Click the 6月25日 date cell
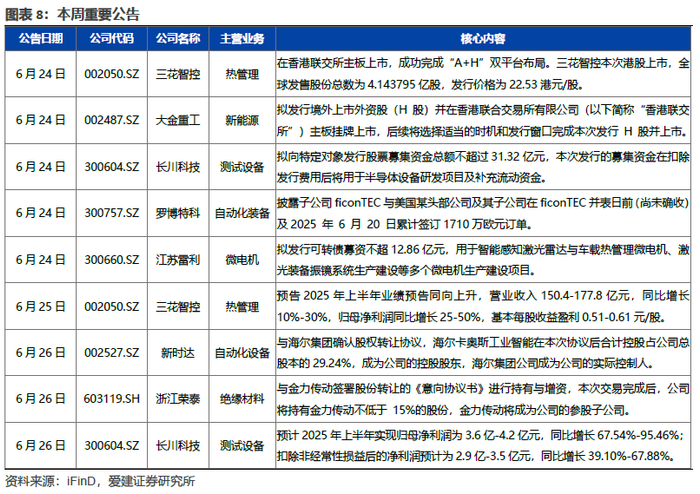Image resolution: width=700 pixels, height=494 pixels. (41, 307)
